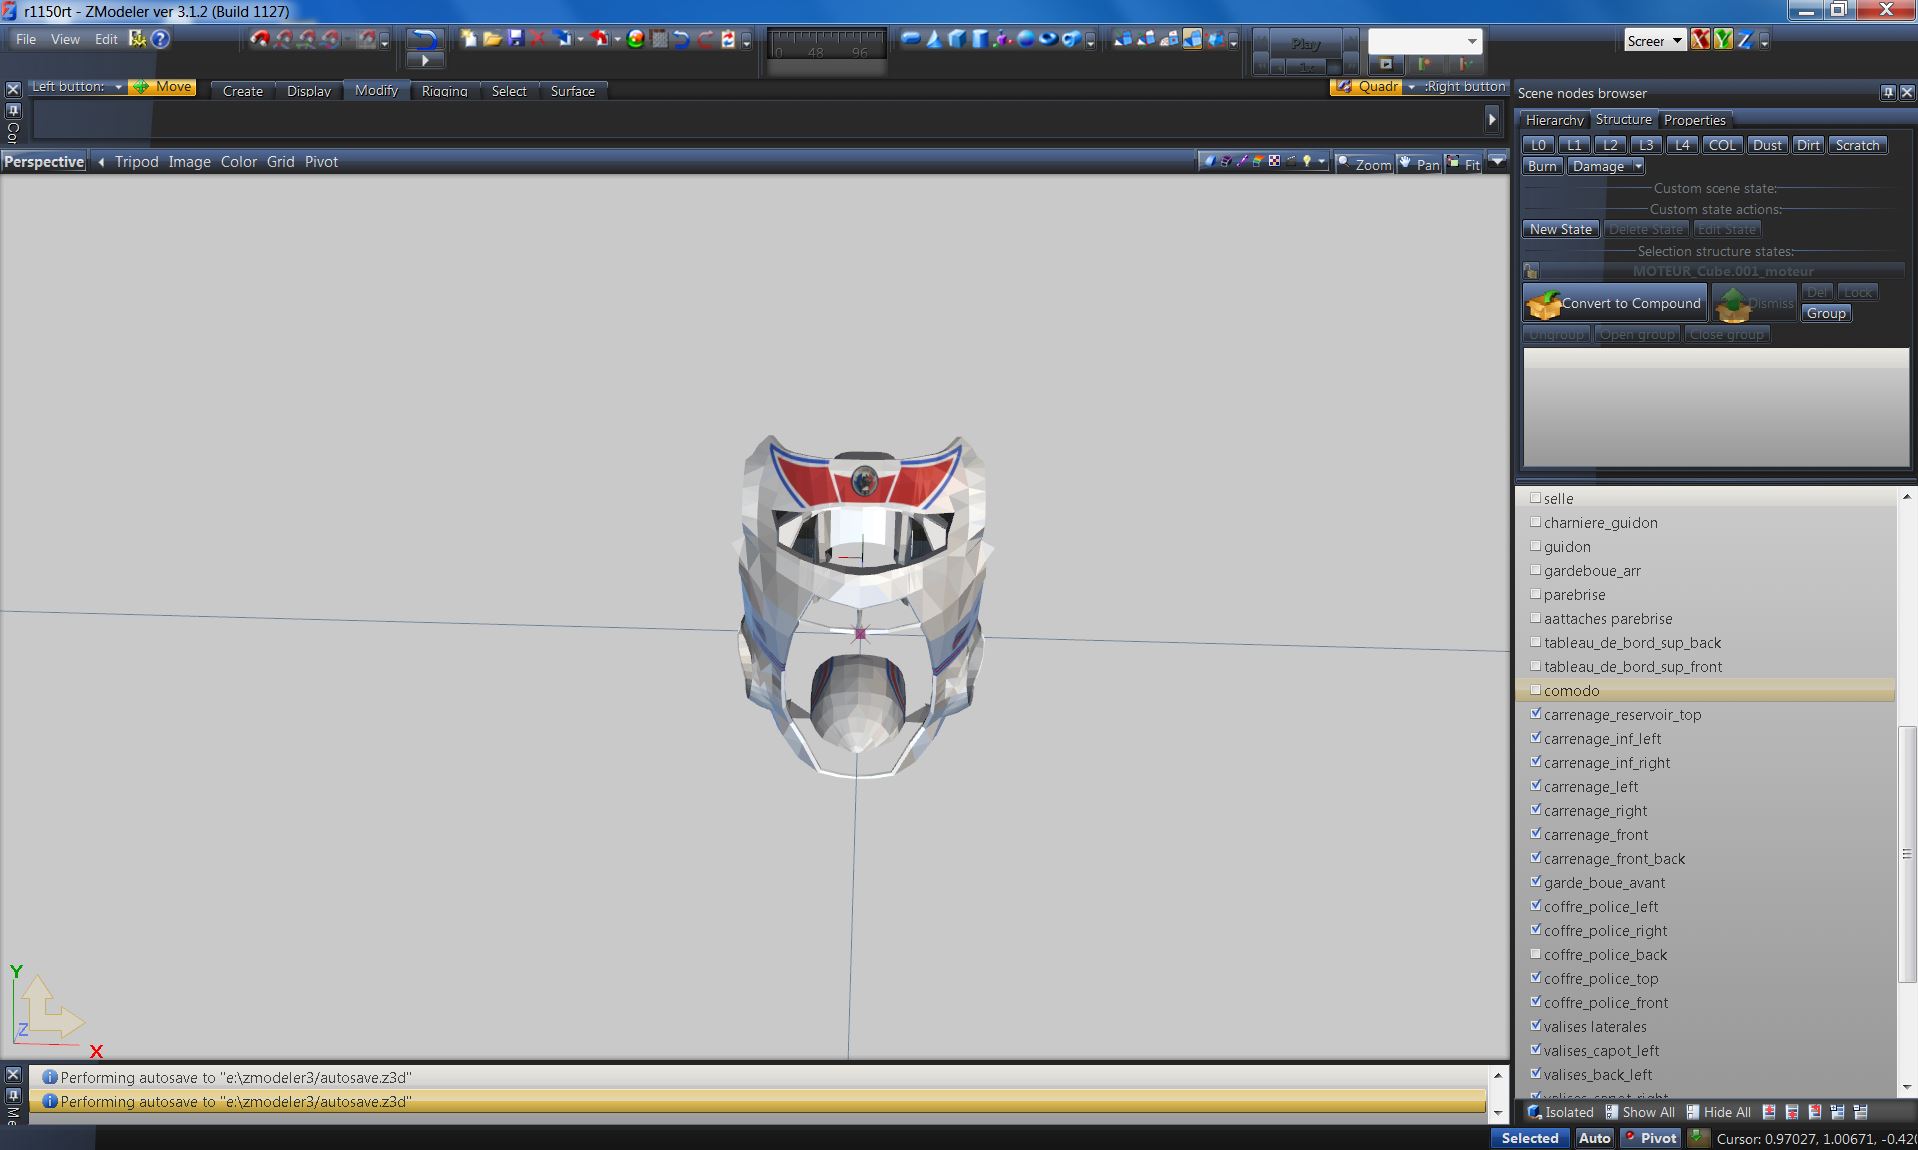This screenshot has height=1150, width=1918.
Task: Toggle the Y axis constraint icon
Action: click(x=1722, y=40)
